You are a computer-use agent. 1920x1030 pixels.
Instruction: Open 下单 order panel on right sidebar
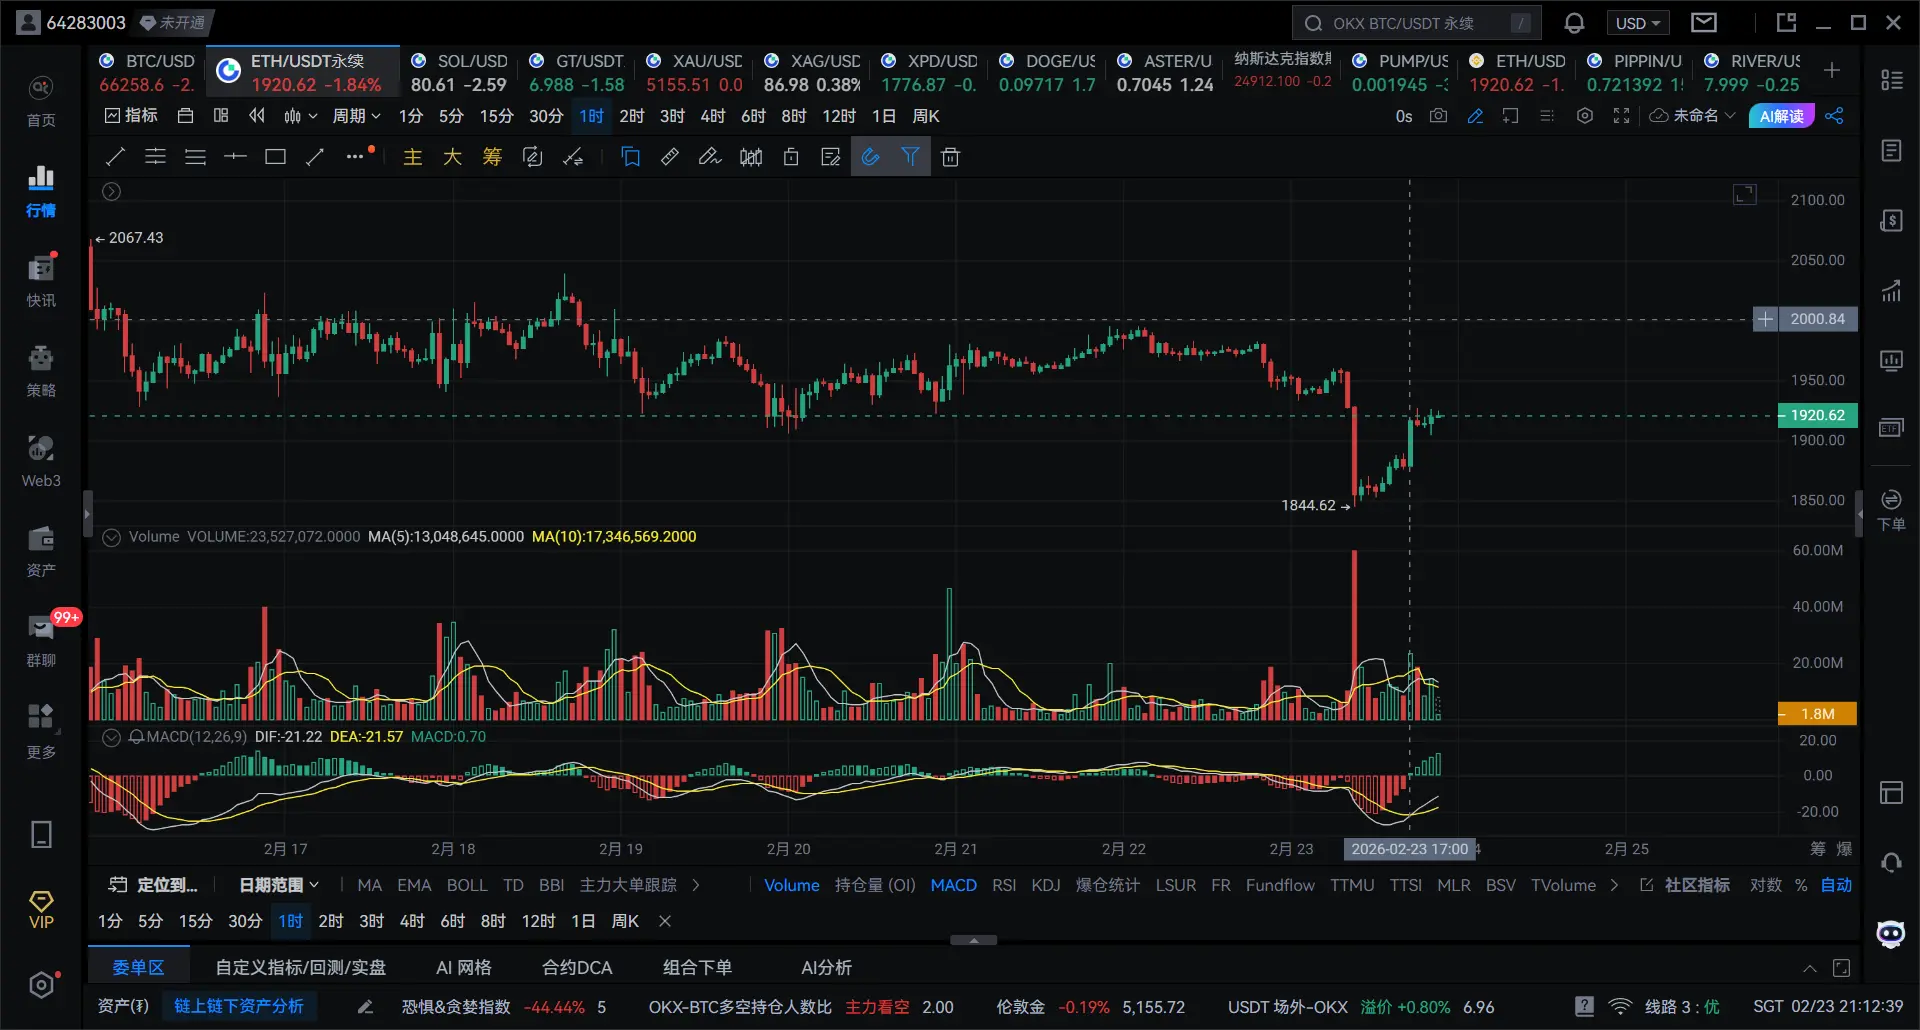pyautogui.click(x=1891, y=509)
